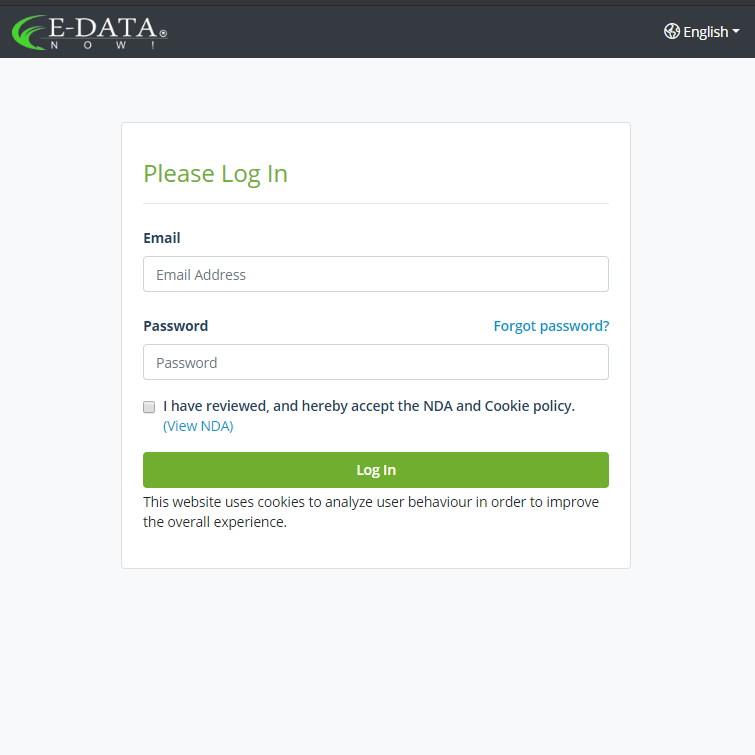Open the English language dropdown

[x=704, y=32]
